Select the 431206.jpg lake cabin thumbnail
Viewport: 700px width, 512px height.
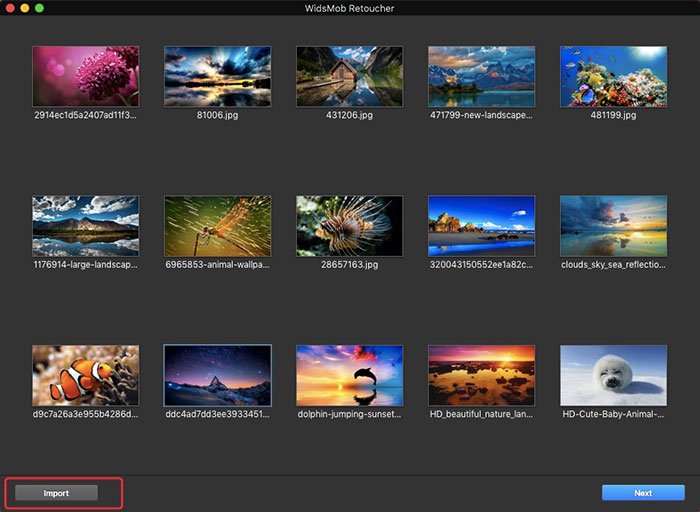point(350,76)
